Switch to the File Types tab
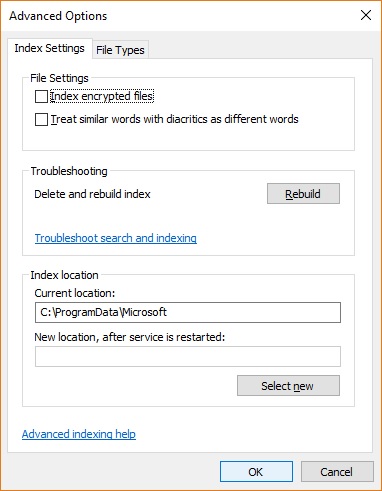The width and height of the screenshot is (382, 491). 120,50
